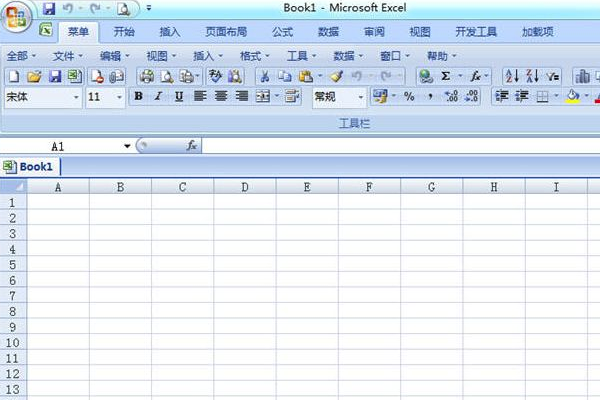Screen dimensions: 600x400
Task: Click the document permission icon with red mark
Action: click(x=97, y=76)
